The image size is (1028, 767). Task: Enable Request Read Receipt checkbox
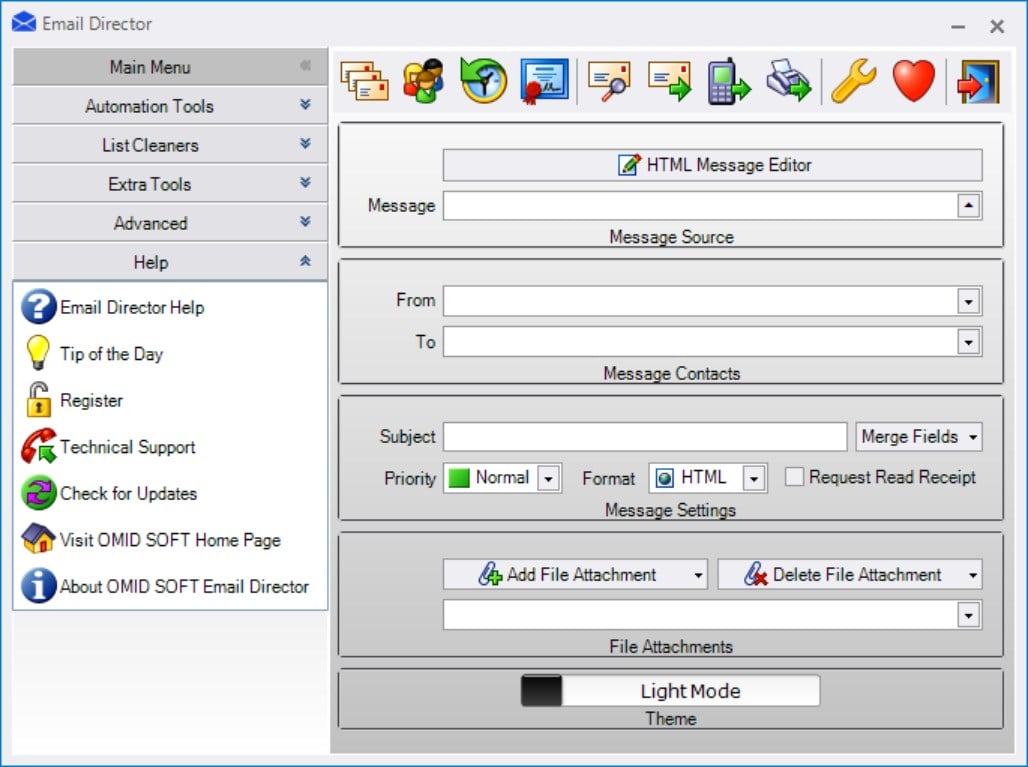[794, 477]
